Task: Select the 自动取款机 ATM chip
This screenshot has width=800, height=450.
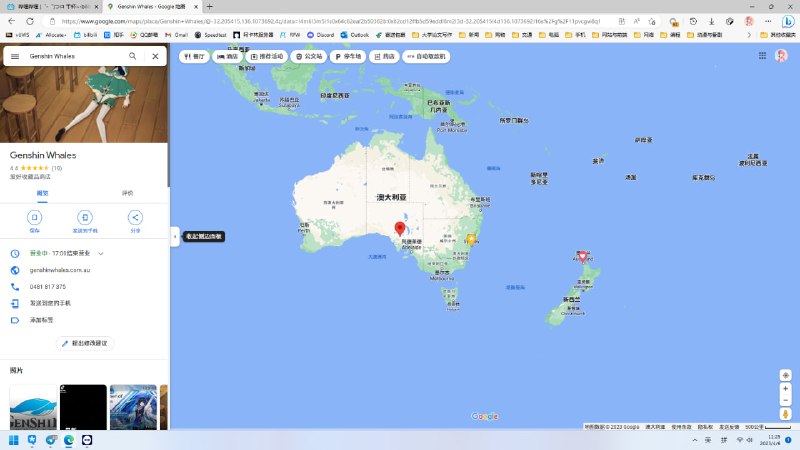Action: pyautogui.click(x=426, y=57)
